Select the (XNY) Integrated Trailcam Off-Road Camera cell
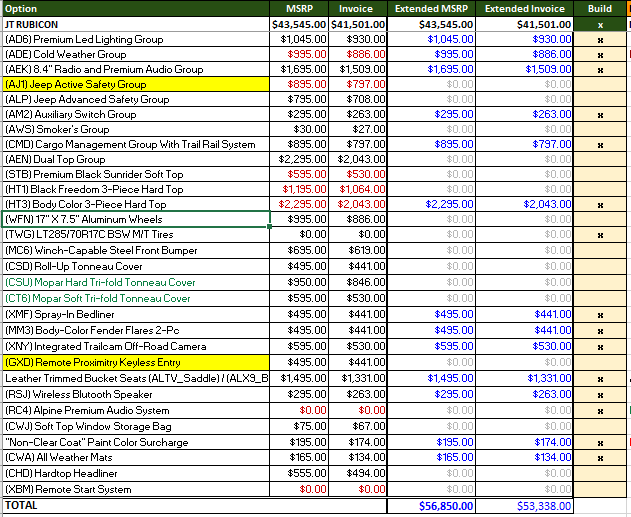 [x=136, y=346]
